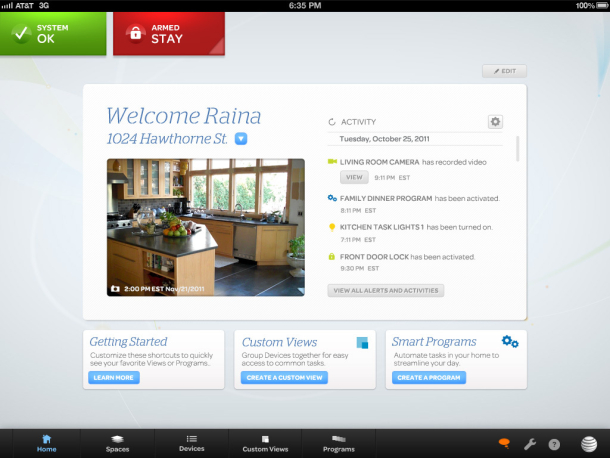
Task: Click View All Alerts and Activities
Action: point(386,291)
